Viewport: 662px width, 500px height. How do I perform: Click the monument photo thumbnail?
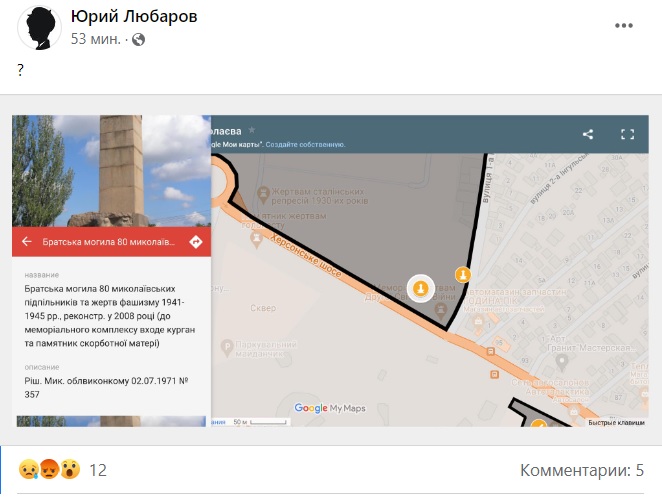111,170
